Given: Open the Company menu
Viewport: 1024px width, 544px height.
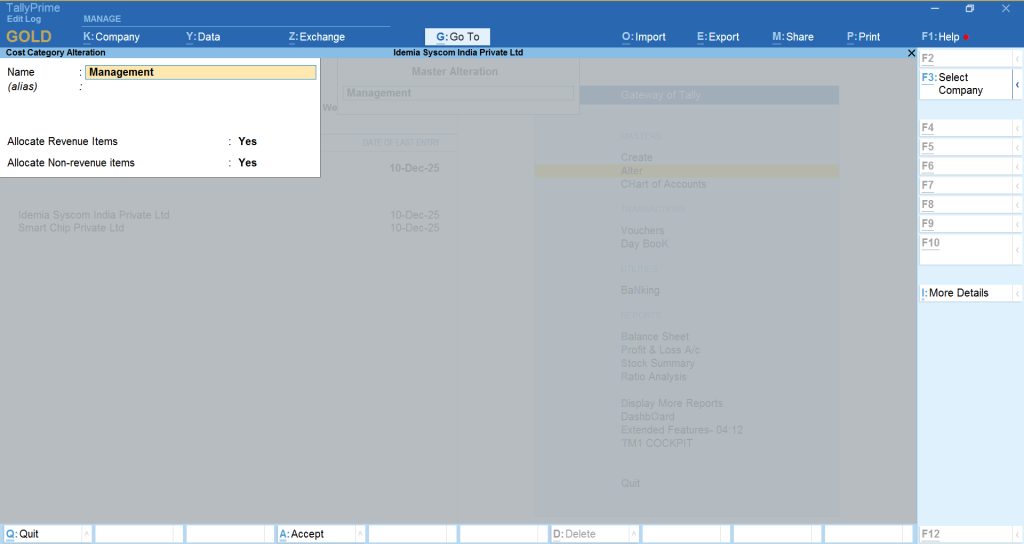Looking at the screenshot, I should coord(111,37).
